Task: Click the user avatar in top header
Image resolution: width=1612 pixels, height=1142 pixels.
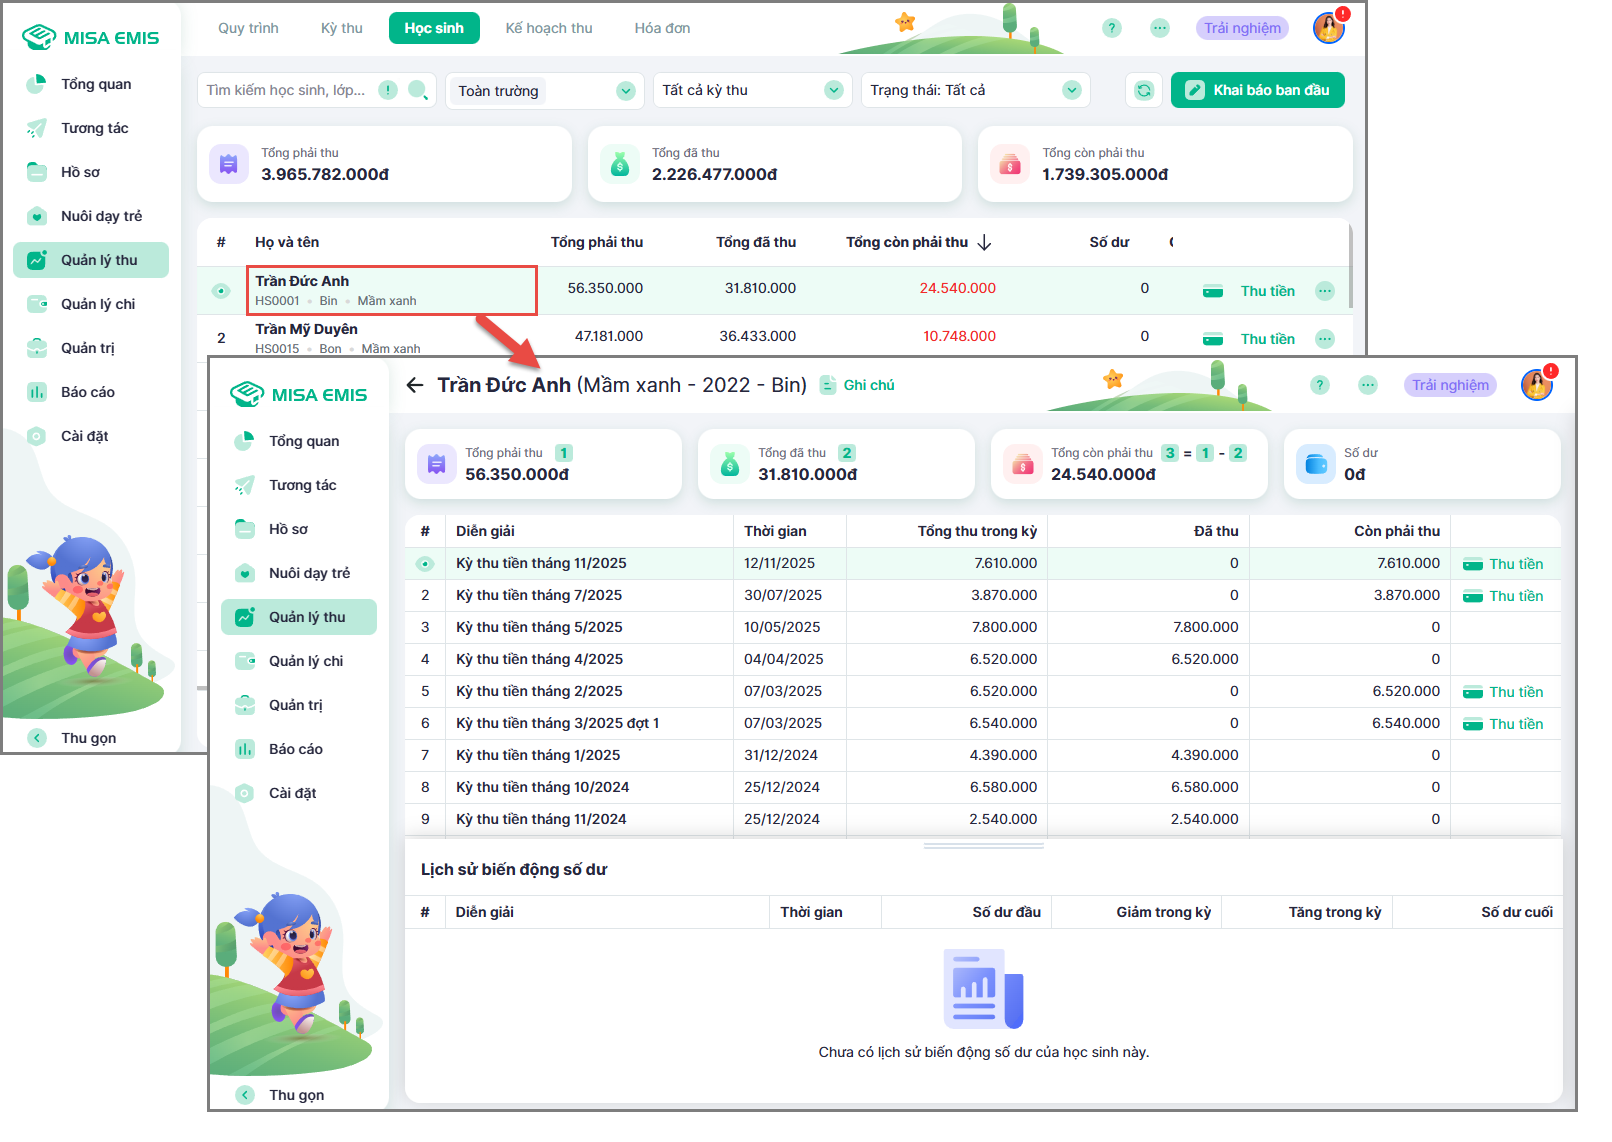Action: [1329, 28]
